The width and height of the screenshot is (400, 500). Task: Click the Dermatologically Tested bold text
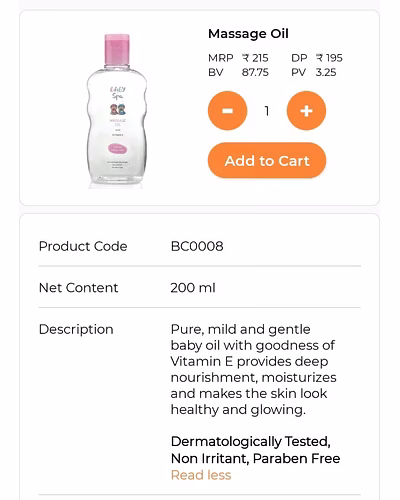click(x=255, y=450)
